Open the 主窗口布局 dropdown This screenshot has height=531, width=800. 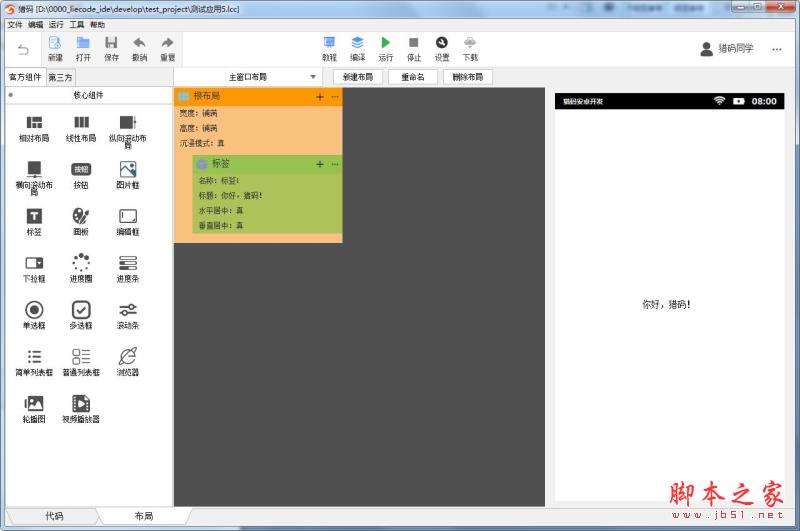[247, 77]
